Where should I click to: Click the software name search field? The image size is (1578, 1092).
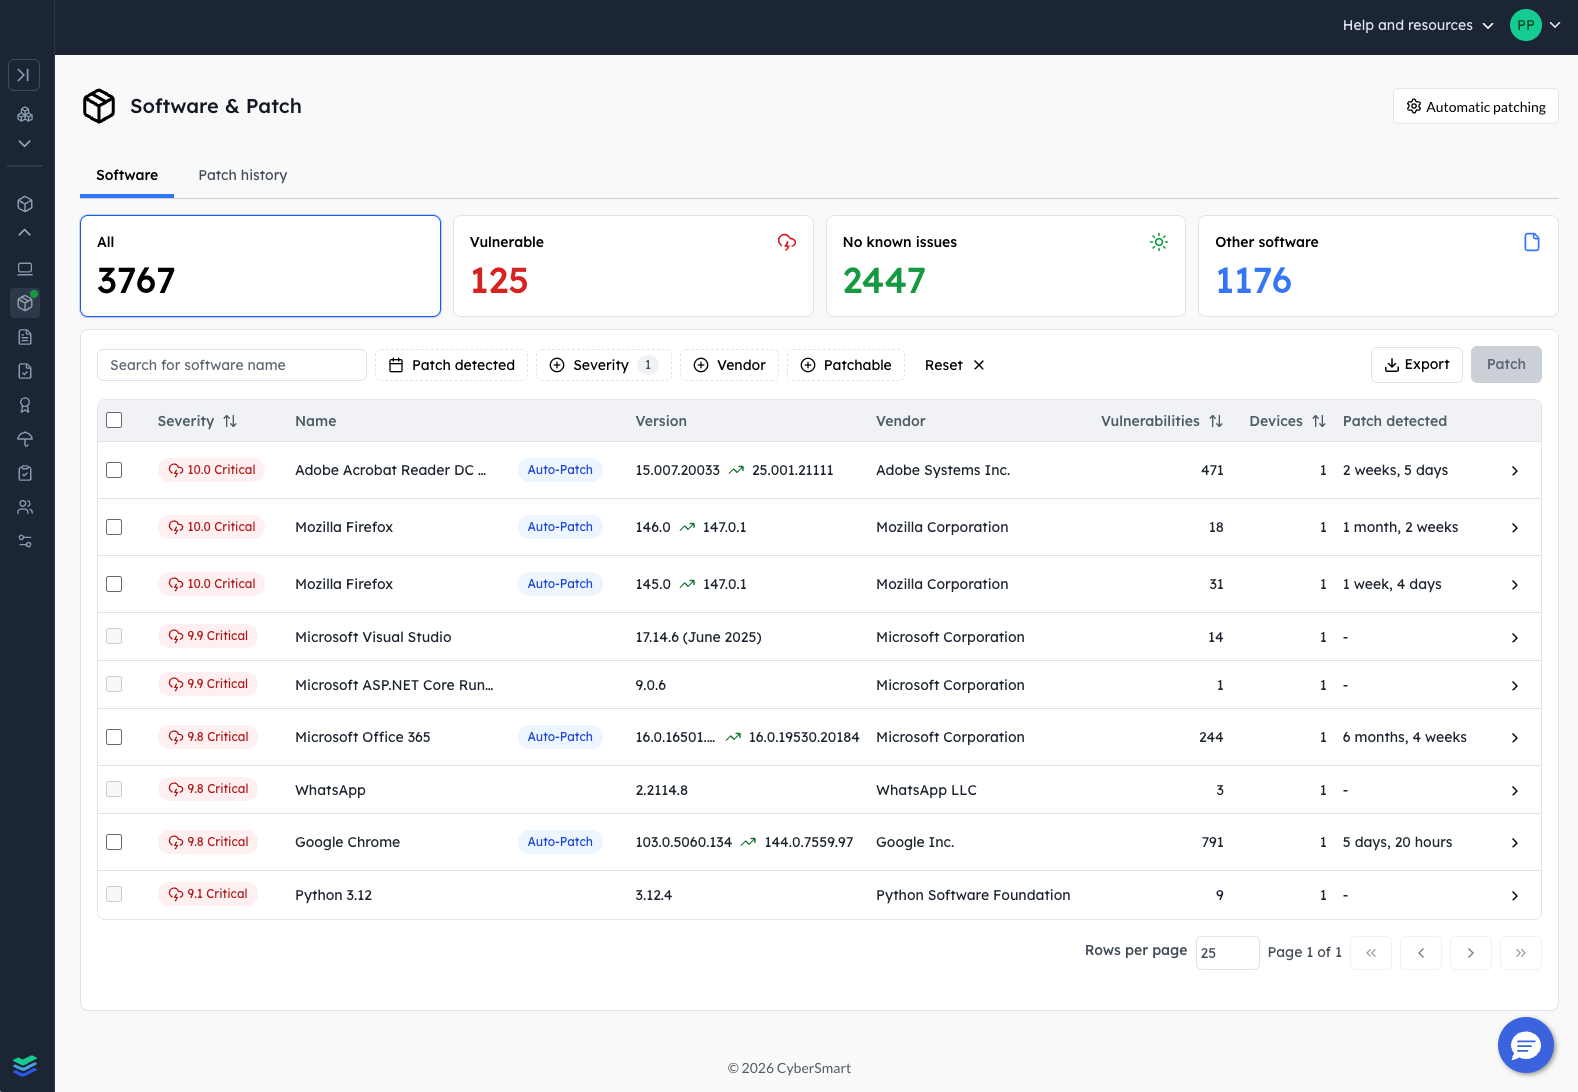(x=232, y=365)
